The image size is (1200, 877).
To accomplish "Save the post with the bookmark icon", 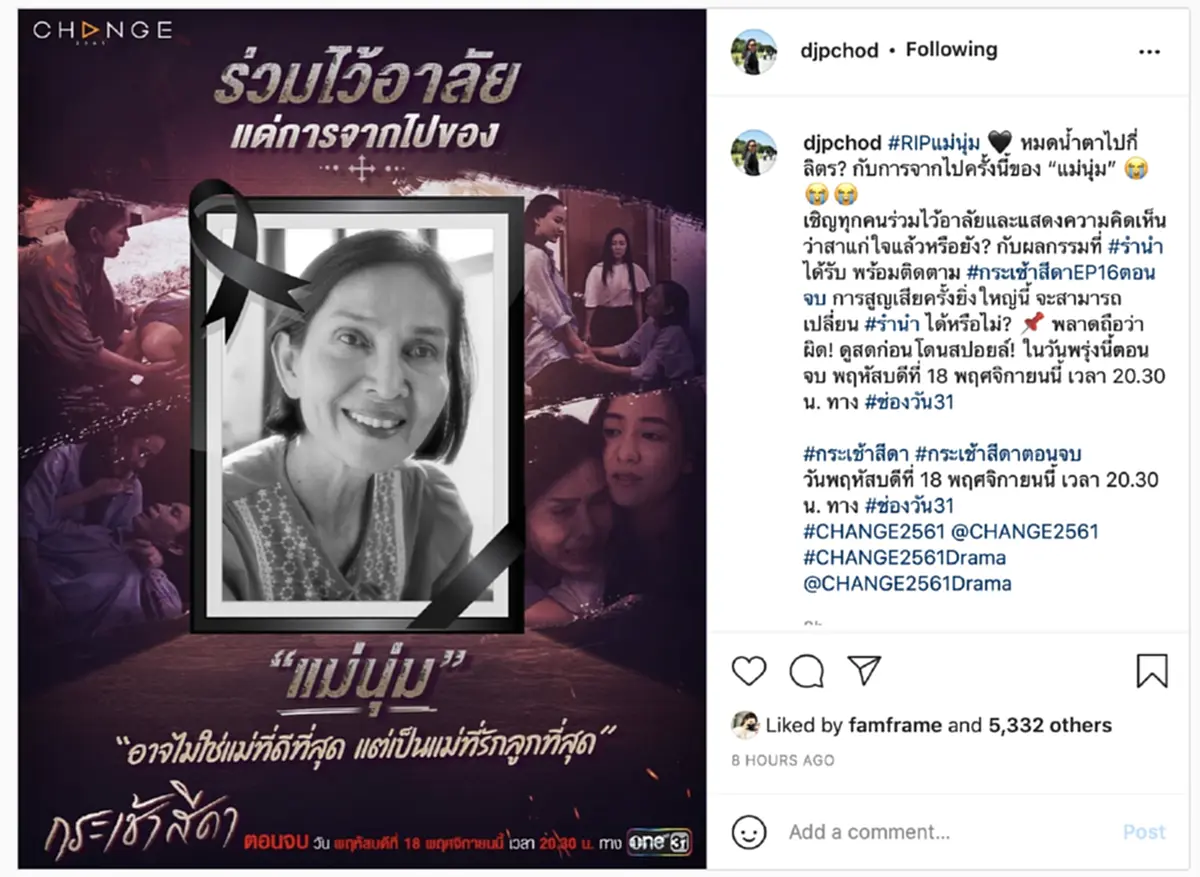I will (1152, 670).
